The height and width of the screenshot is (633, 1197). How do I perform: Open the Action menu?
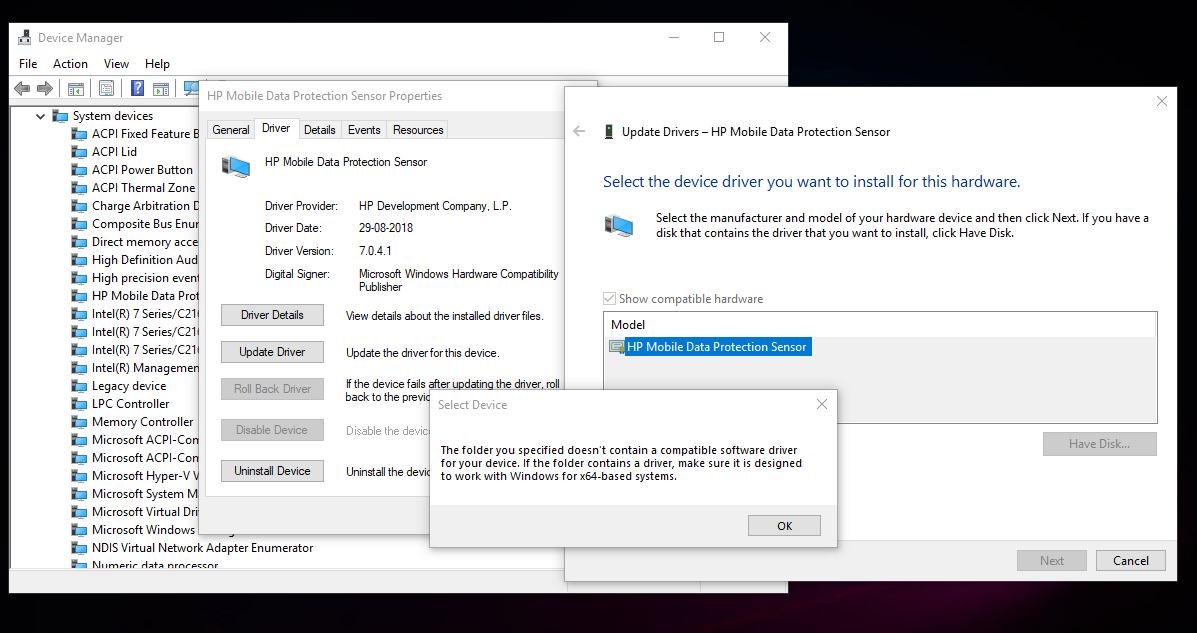coord(70,63)
